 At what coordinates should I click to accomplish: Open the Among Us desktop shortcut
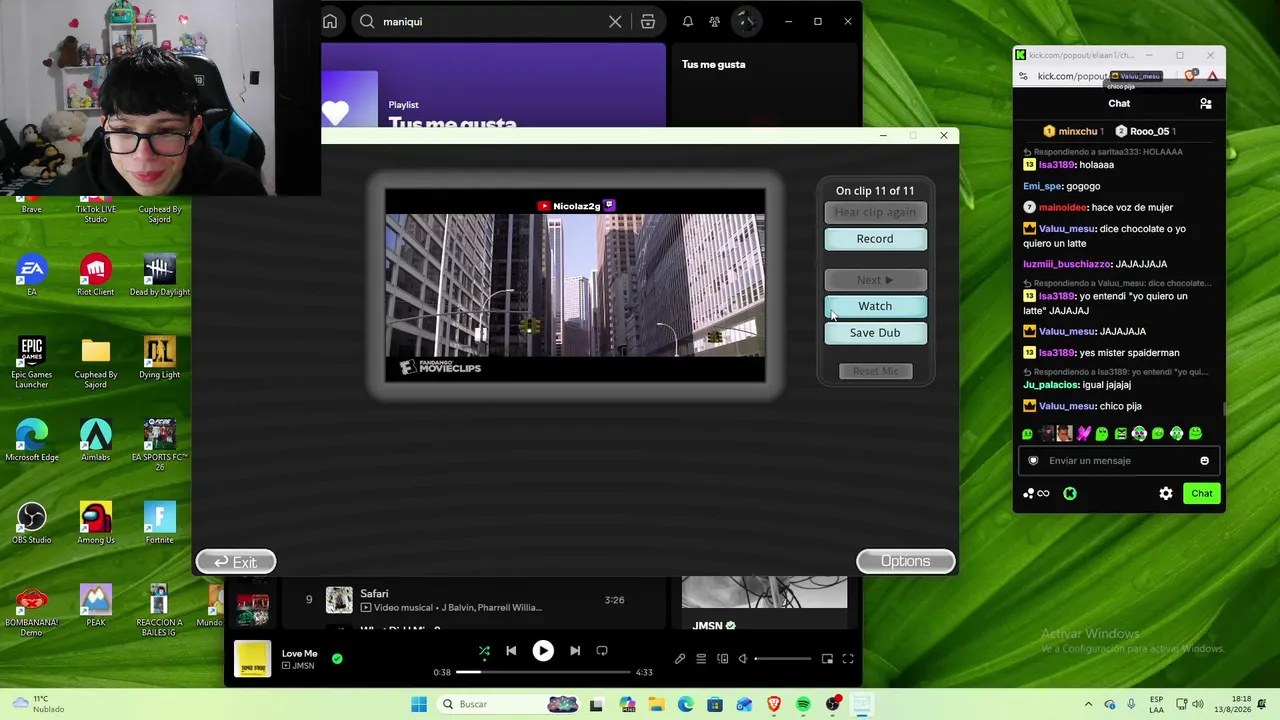(x=95, y=522)
